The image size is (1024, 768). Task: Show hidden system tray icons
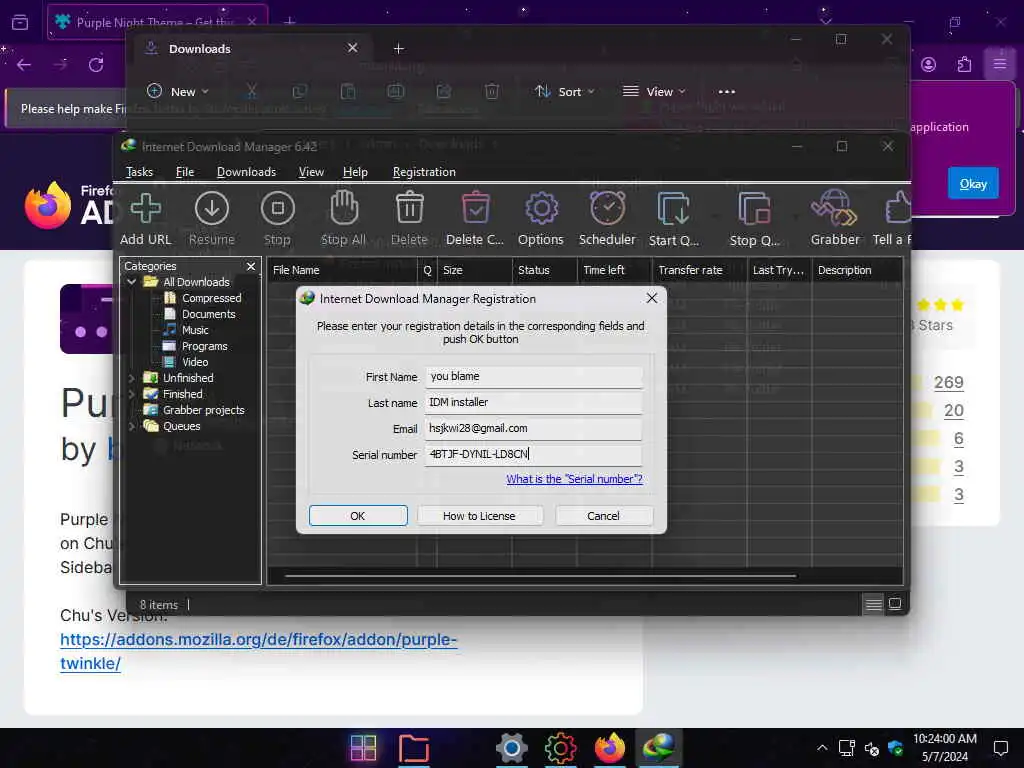pyautogui.click(x=822, y=748)
